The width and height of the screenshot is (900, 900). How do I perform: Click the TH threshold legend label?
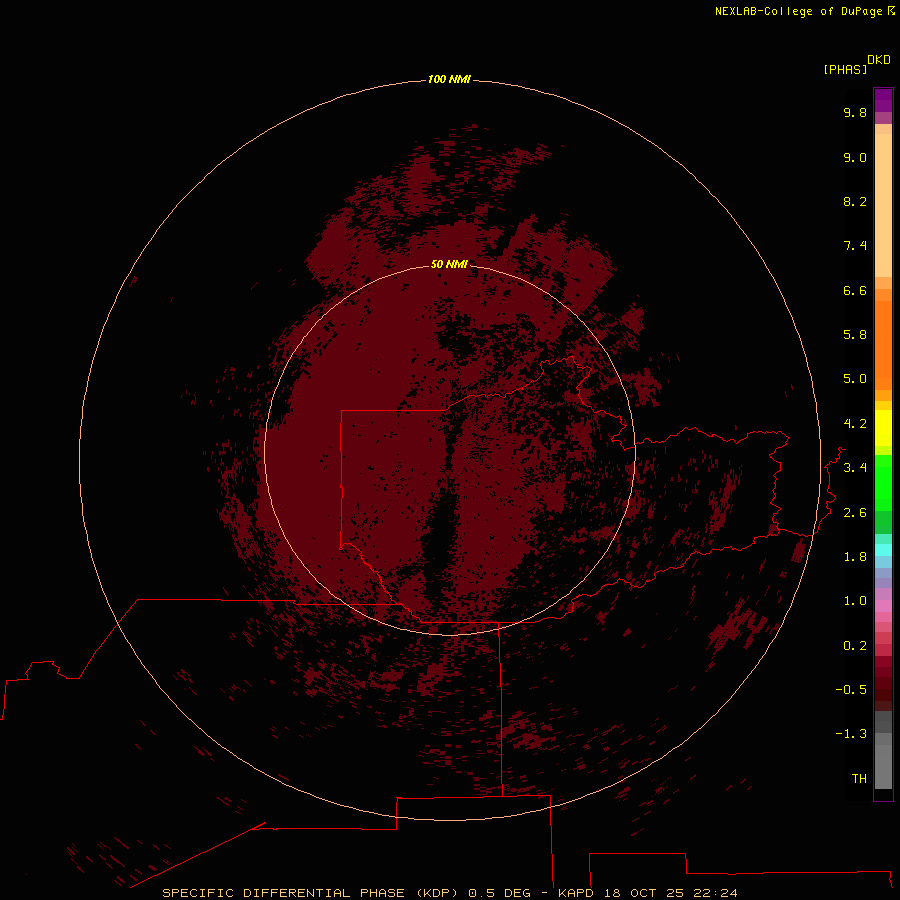[859, 779]
